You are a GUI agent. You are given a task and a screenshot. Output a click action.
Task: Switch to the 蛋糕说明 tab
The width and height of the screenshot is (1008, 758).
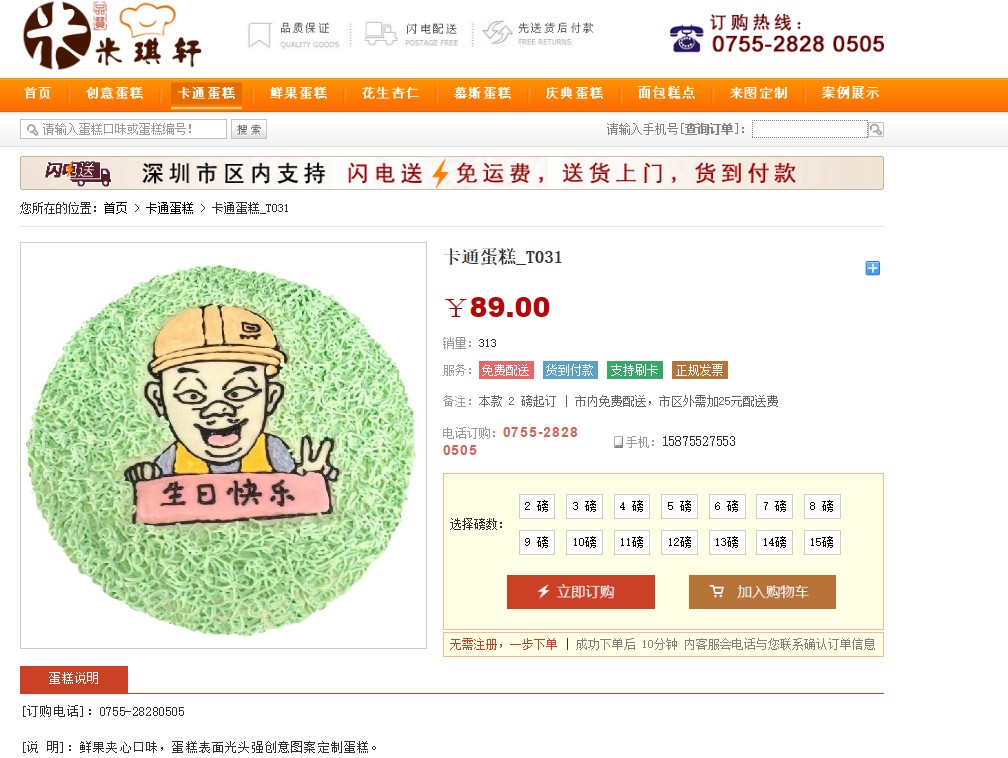click(74, 679)
